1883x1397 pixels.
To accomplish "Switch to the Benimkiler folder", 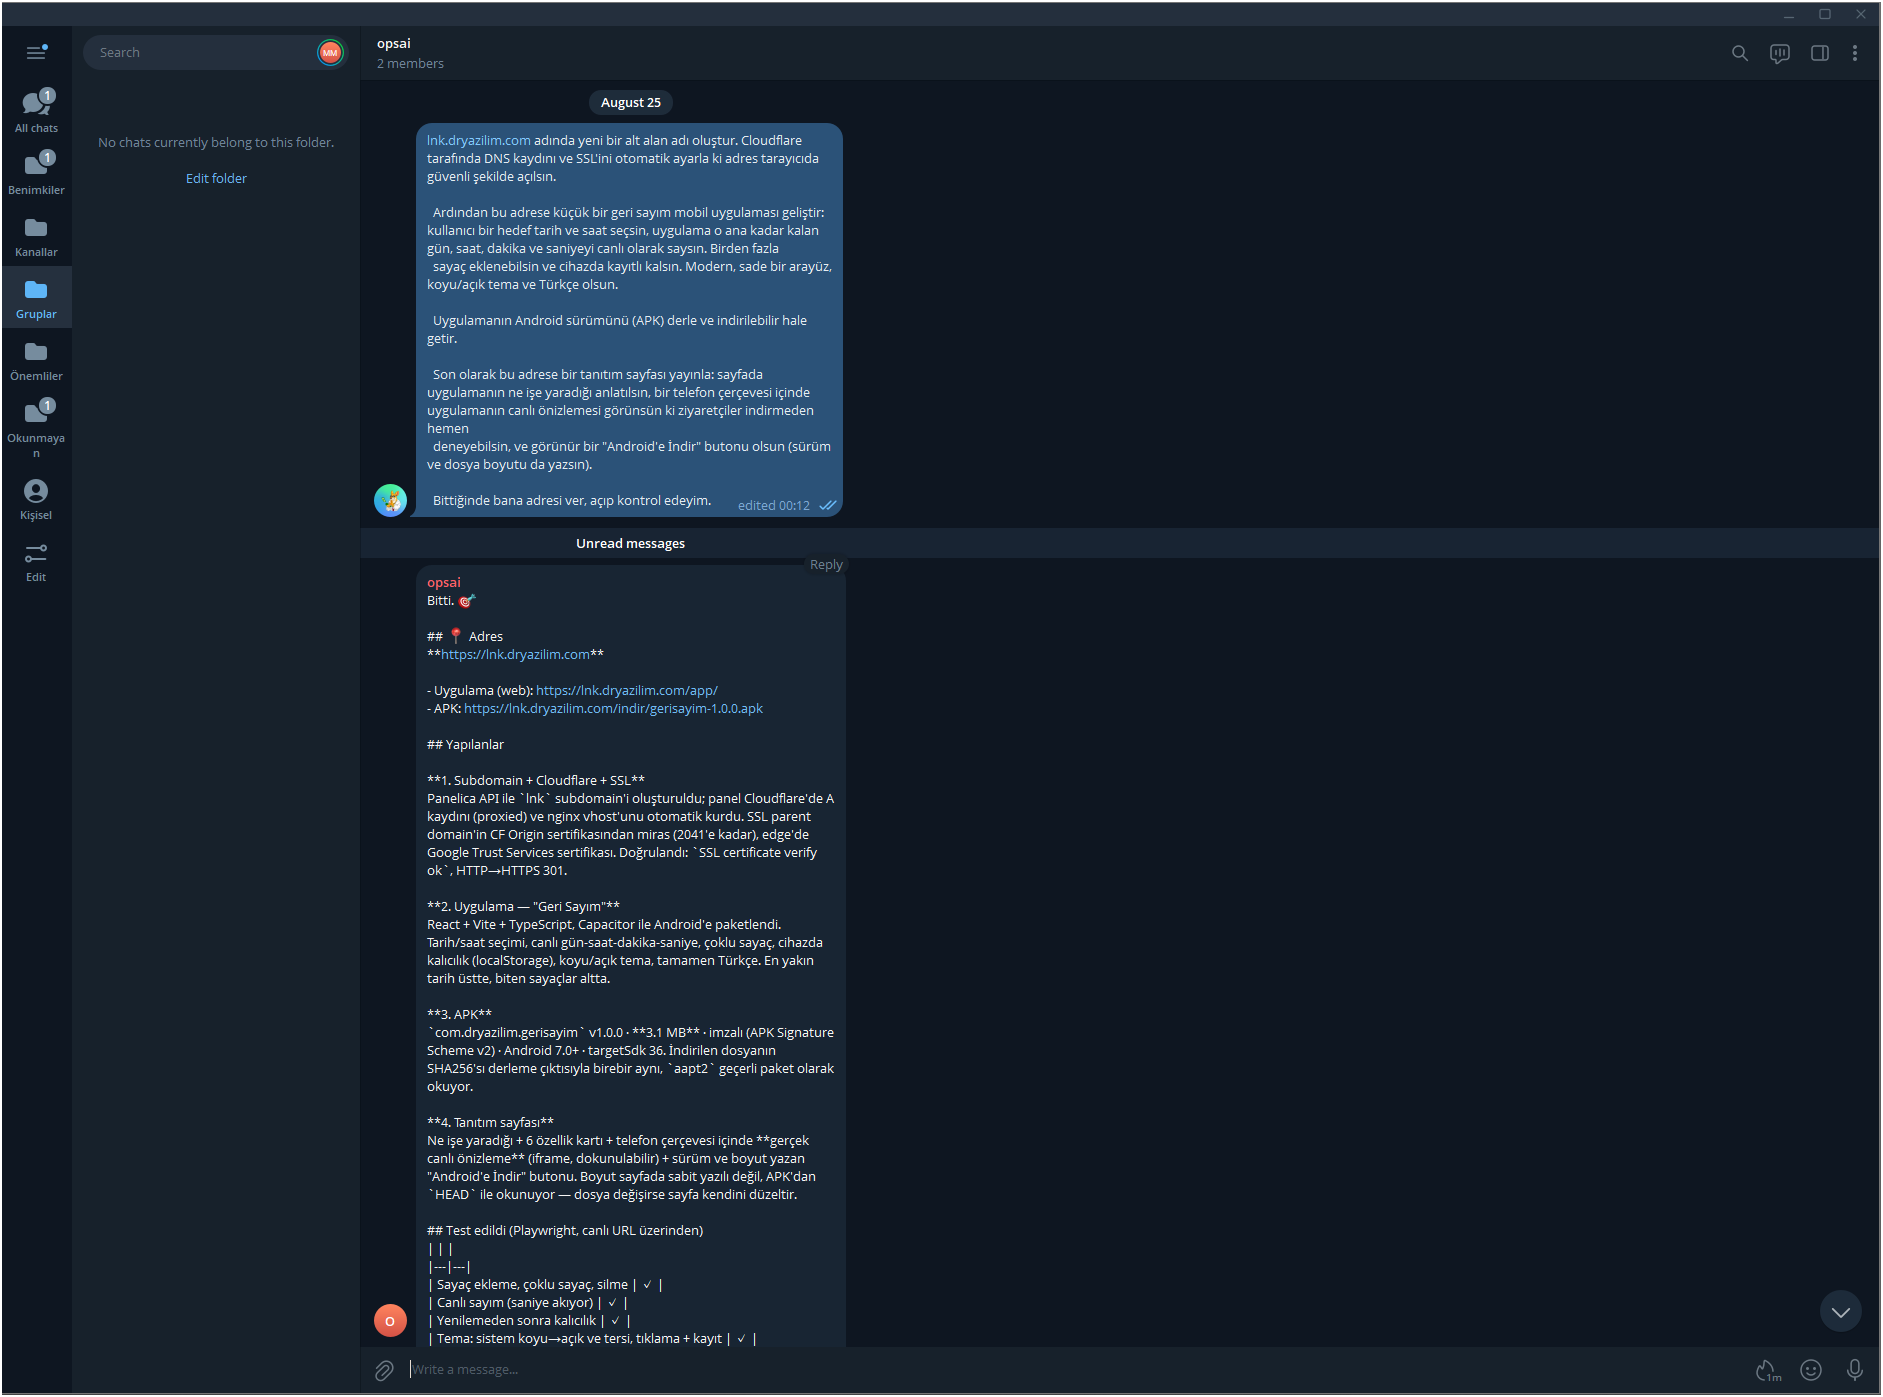I will [x=36, y=173].
